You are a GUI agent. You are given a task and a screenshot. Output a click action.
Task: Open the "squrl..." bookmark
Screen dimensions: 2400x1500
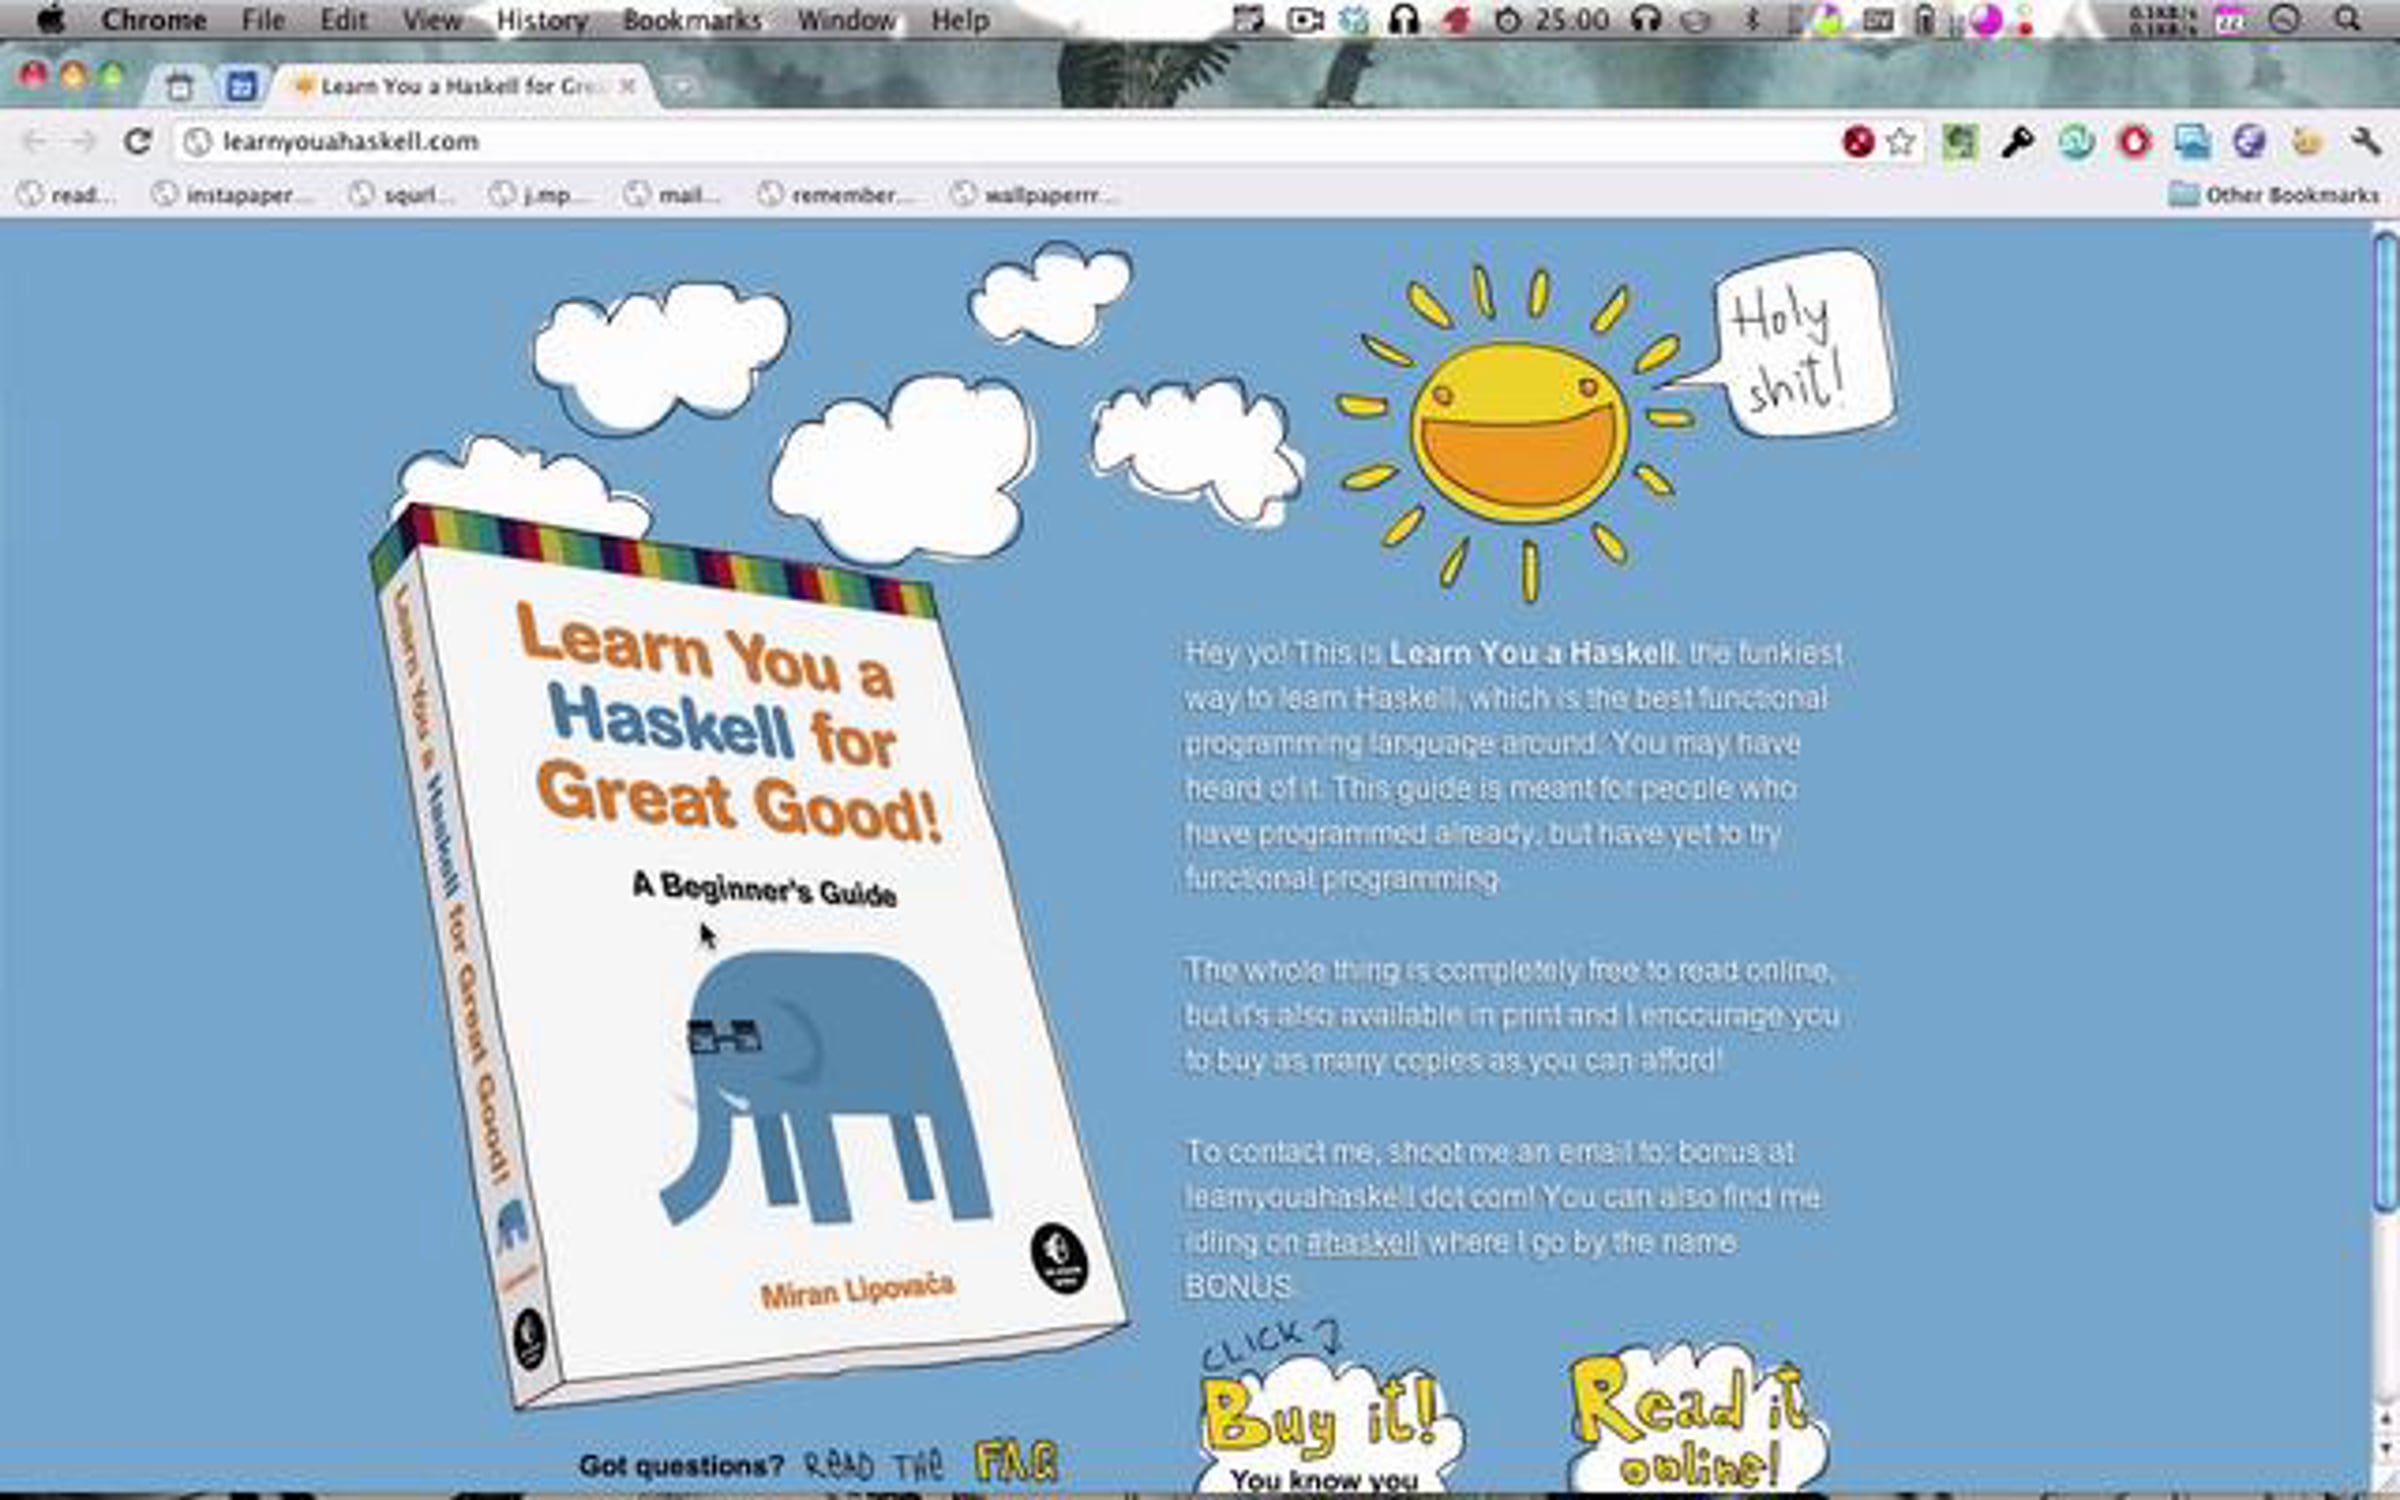[402, 195]
